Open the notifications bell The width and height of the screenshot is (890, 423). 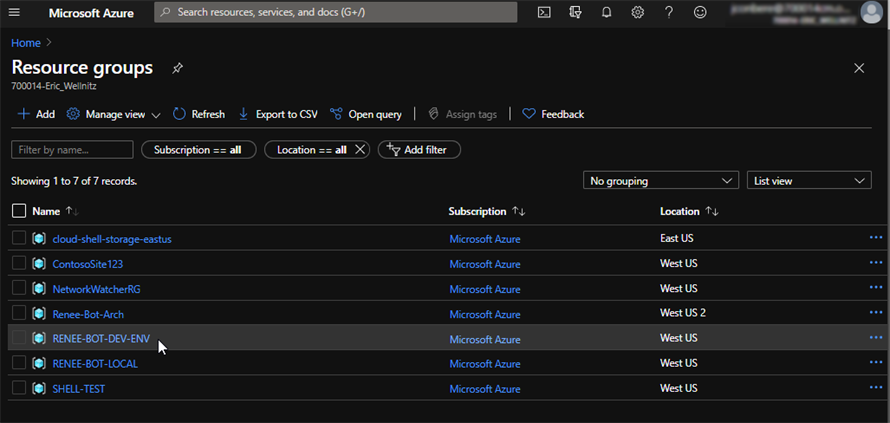[x=606, y=12]
